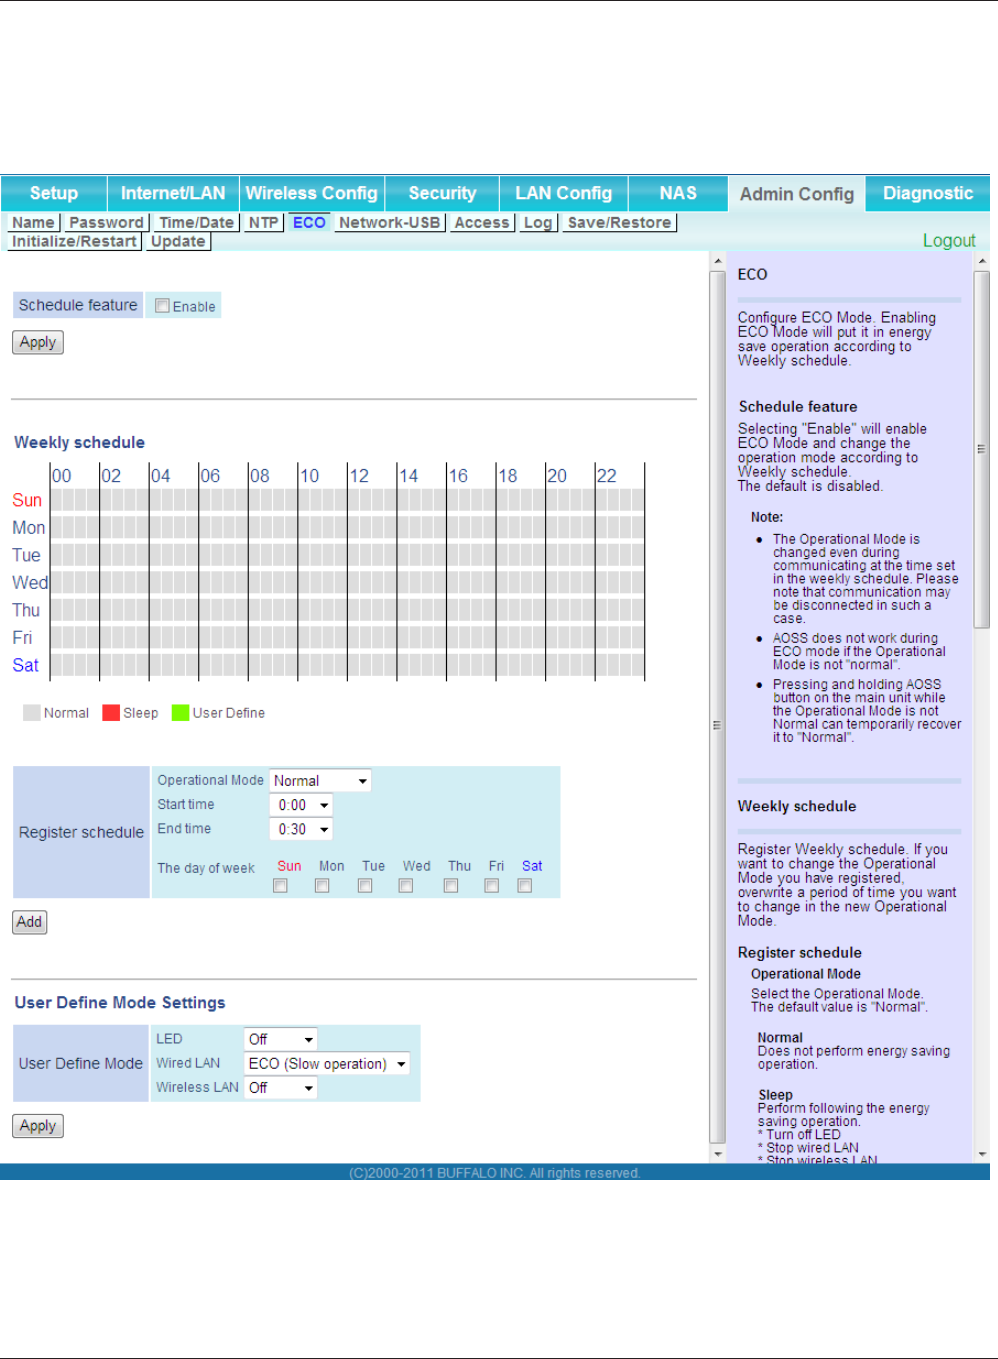The height and width of the screenshot is (1359, 998).
Task: Check the Sun day checkbox
Action: tap(281, 886)
